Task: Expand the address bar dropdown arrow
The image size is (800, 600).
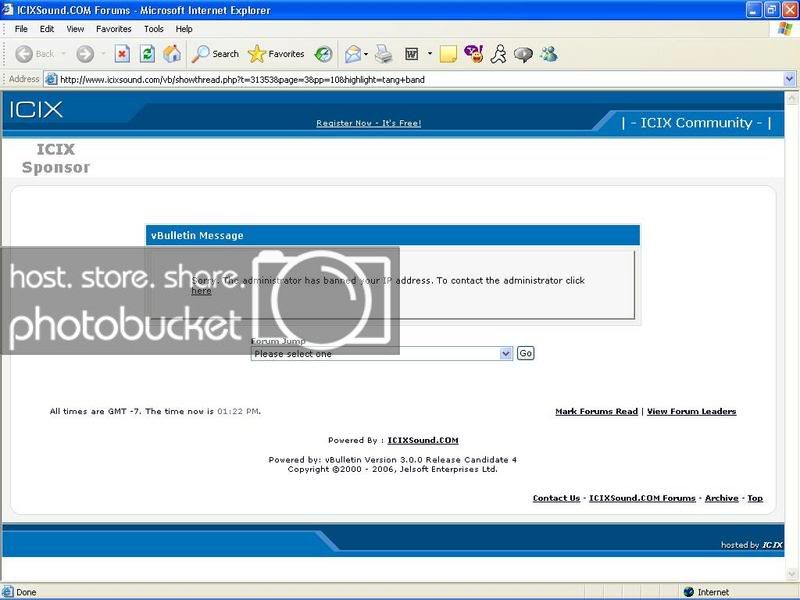Action: point(789,79)
